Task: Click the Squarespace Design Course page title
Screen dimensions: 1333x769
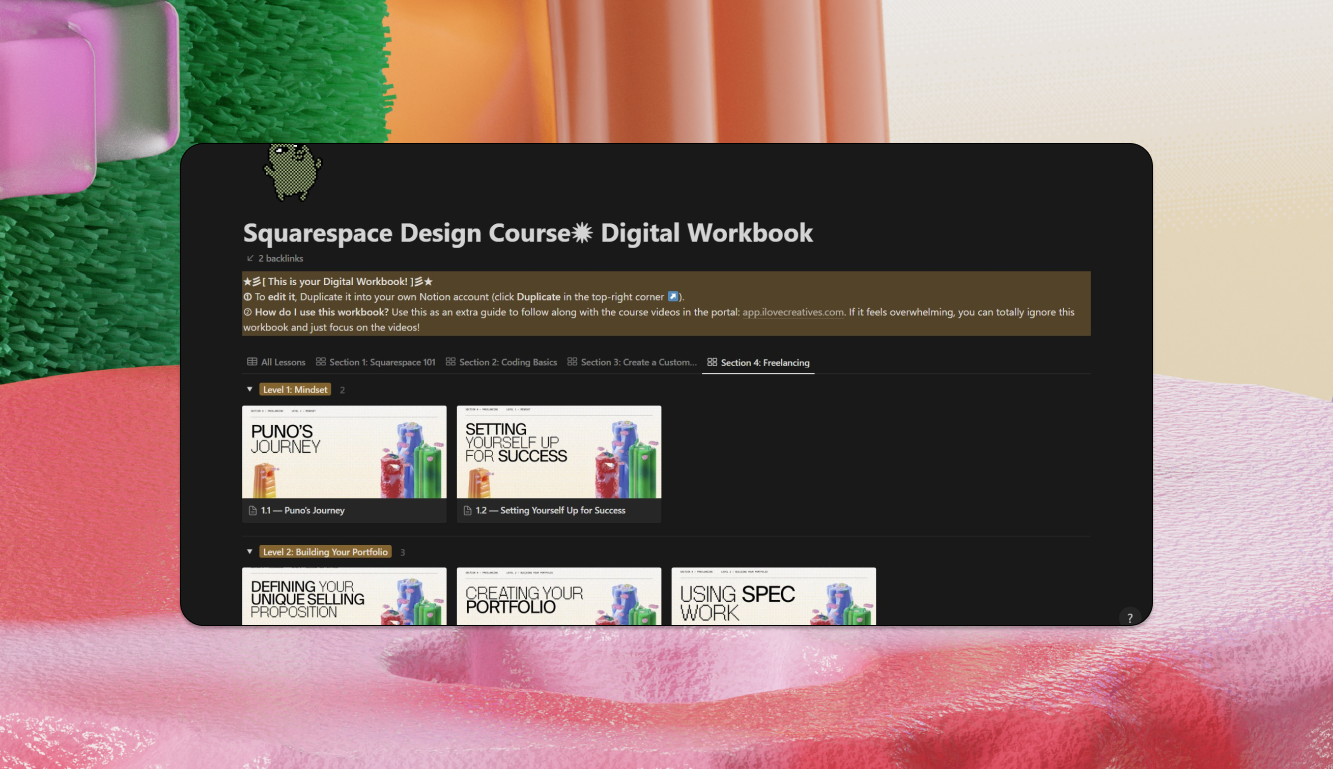Action: point(528,233)
